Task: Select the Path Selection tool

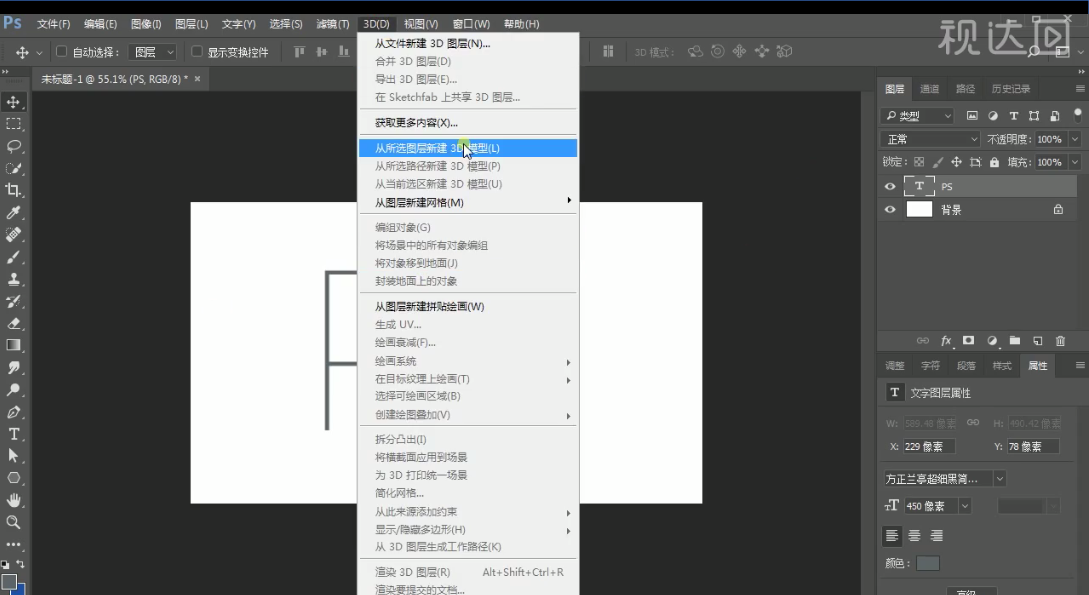Action: pos(13,455)
